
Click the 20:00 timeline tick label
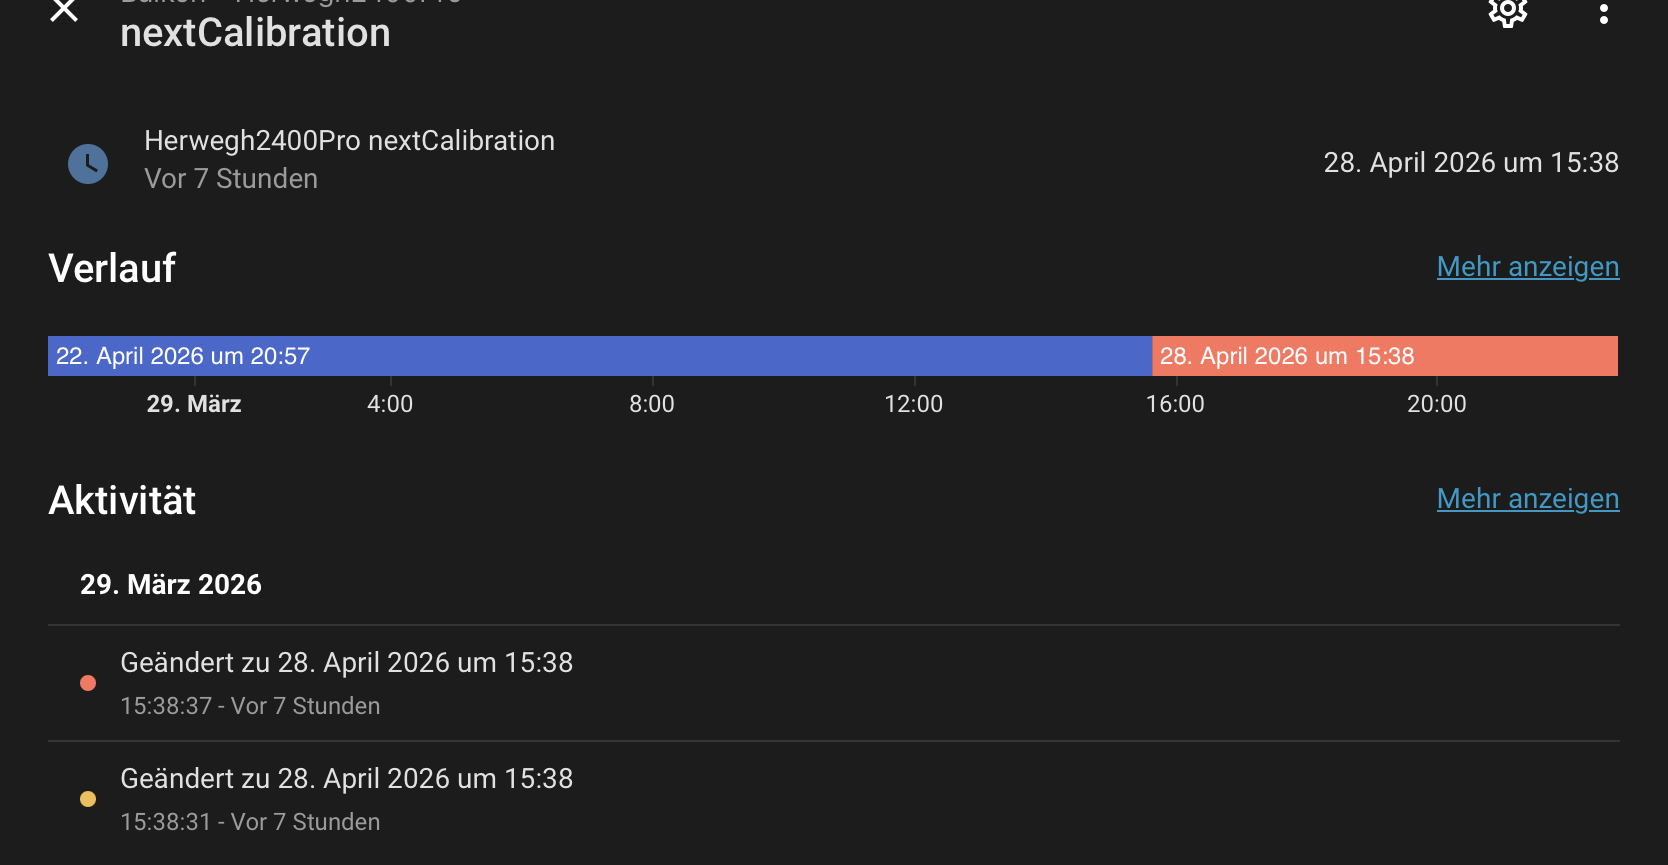click(x=1437, y=404)
